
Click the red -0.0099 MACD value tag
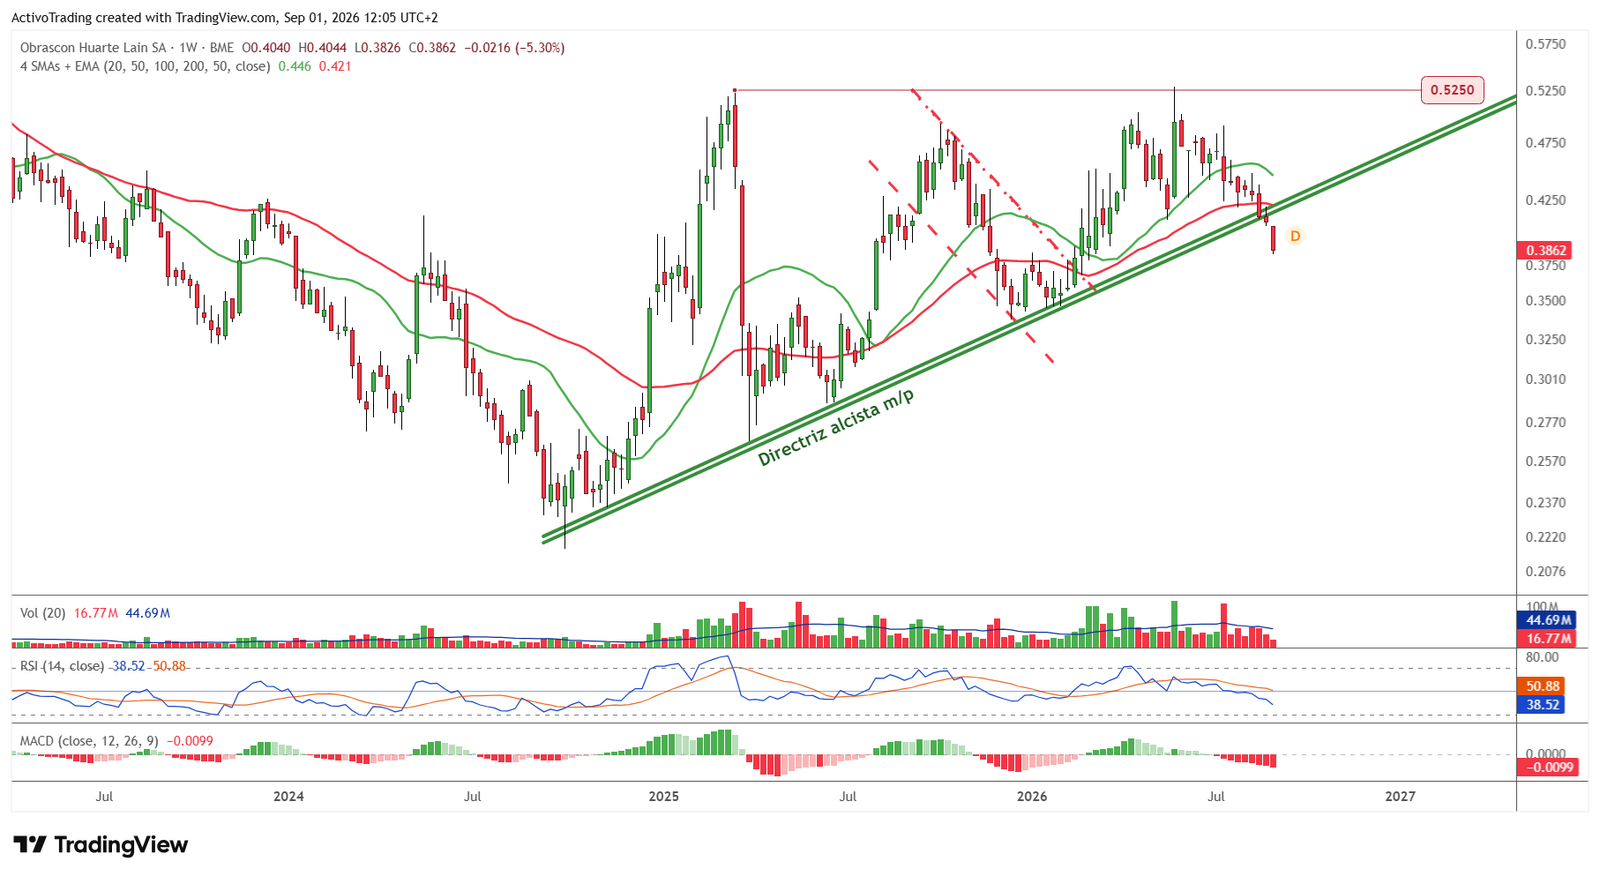pyautogui.click(x=1548, y=768)
